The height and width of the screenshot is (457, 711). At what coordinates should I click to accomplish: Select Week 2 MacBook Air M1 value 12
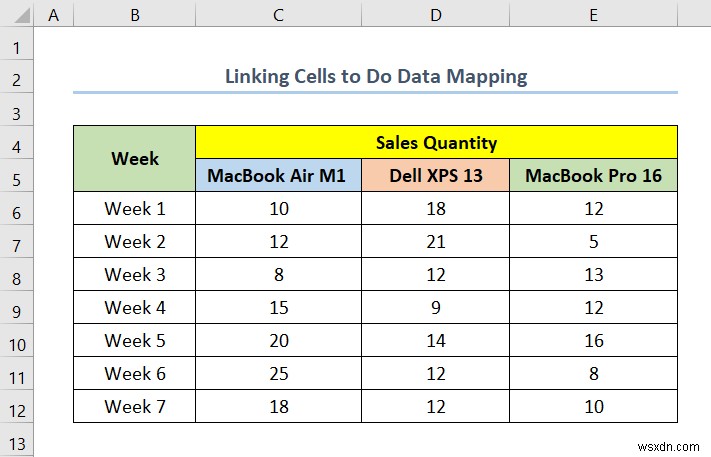click(278, 242)
